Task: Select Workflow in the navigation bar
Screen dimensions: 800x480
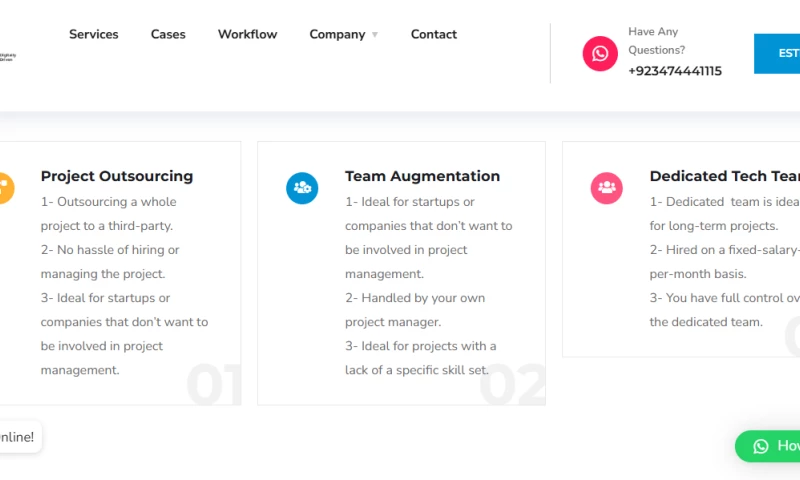Action: (247, 34)
